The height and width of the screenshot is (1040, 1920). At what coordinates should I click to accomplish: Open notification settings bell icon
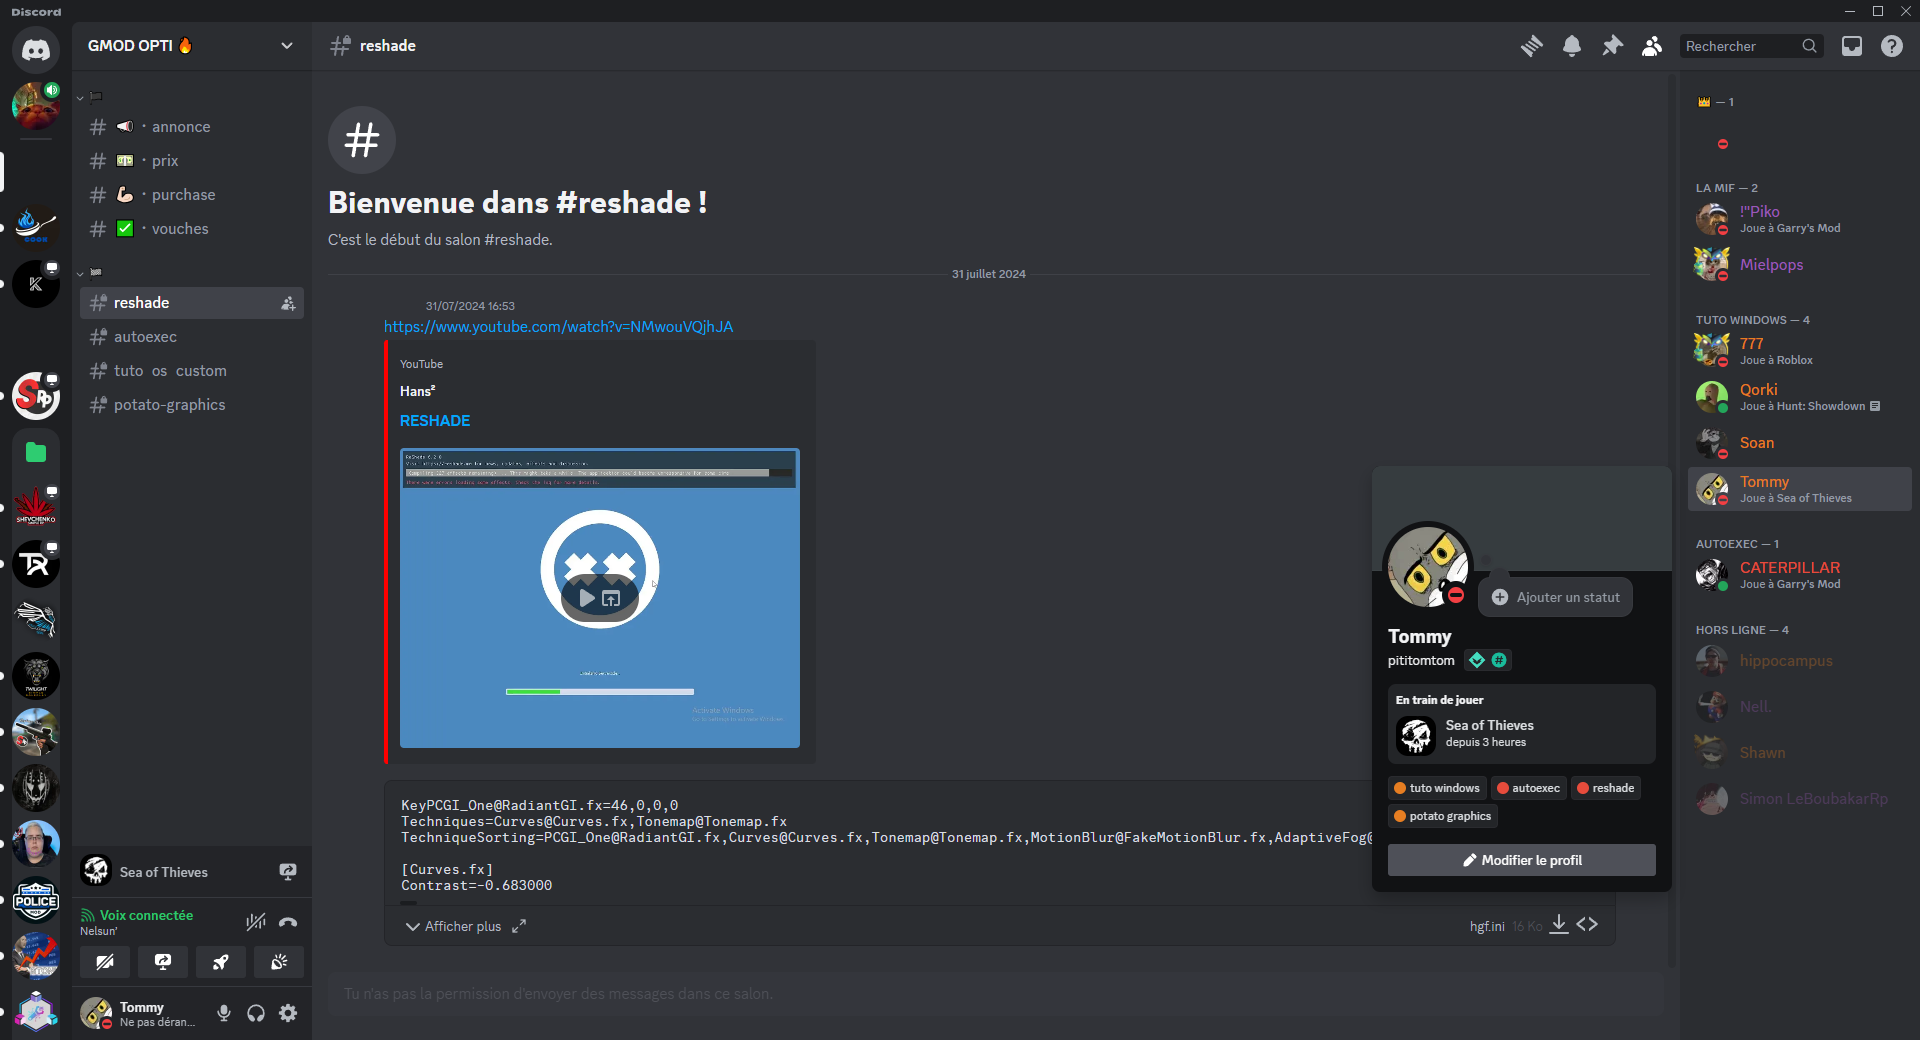[x=1572, y=46]
